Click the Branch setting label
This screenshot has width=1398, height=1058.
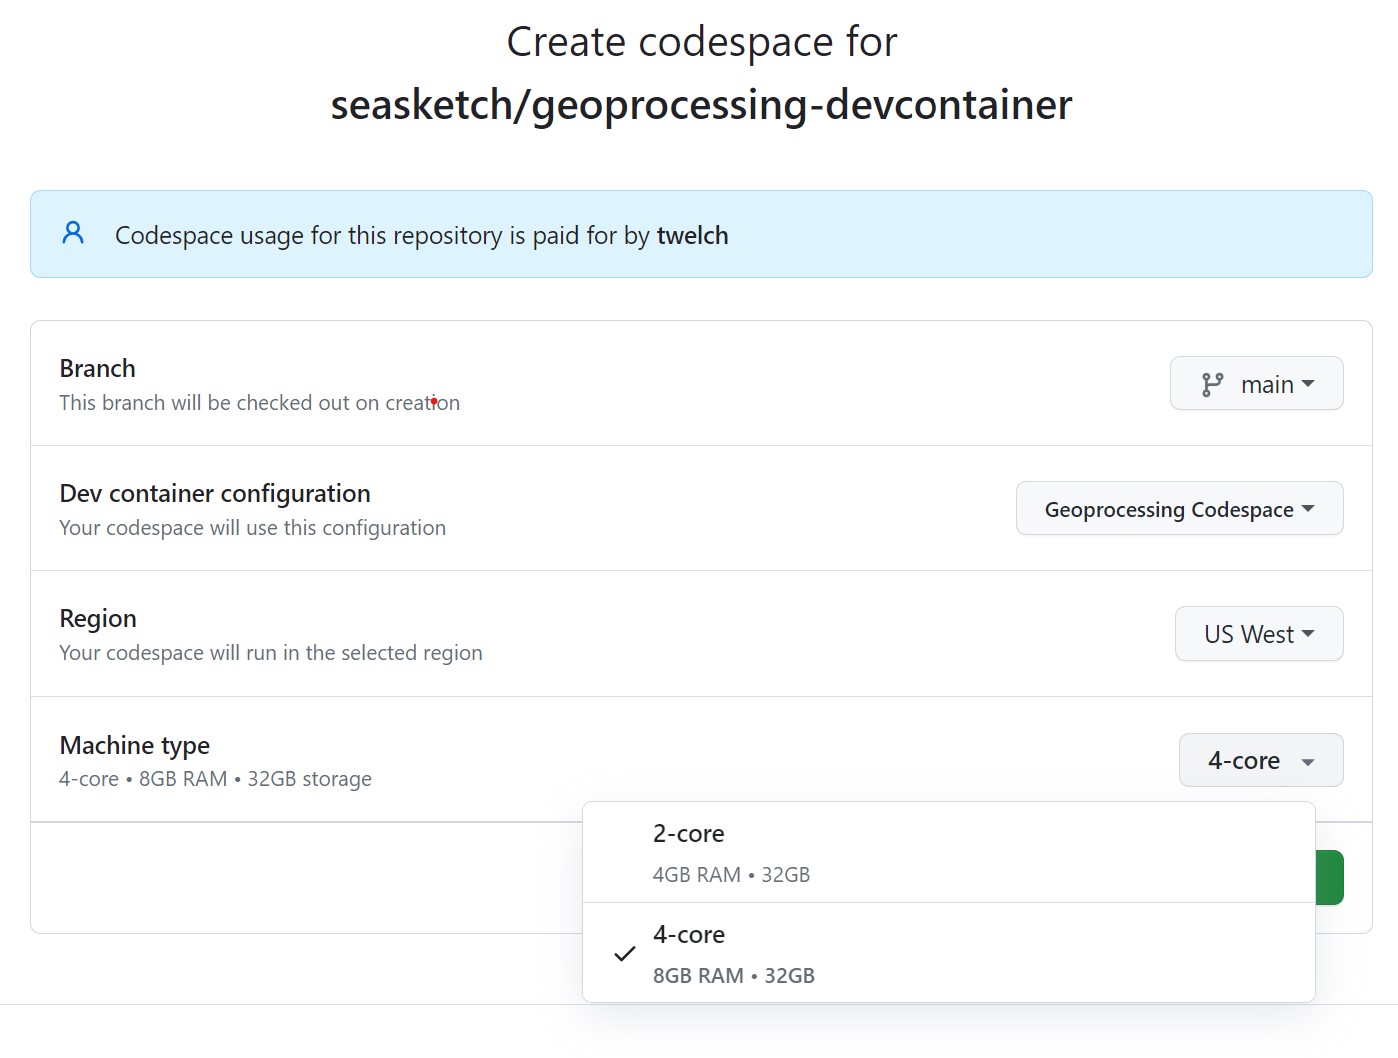click(97, 368)
